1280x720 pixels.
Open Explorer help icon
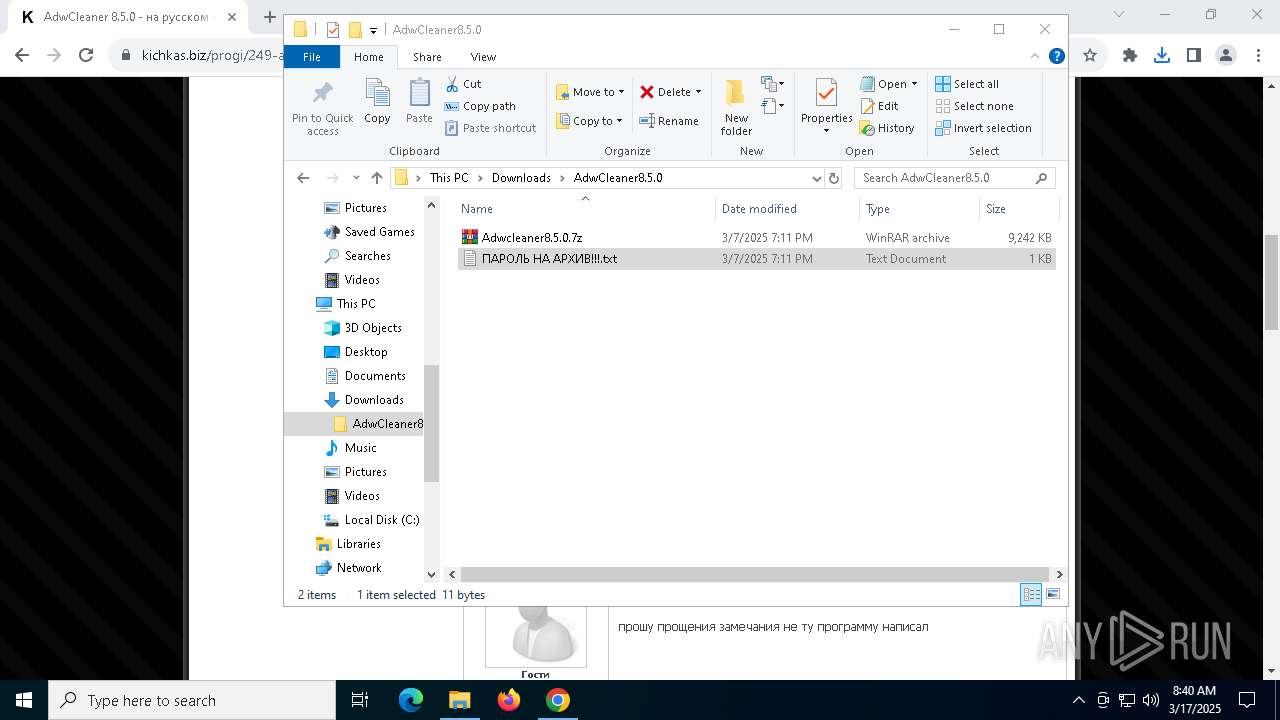click(x=1056, y=57)
